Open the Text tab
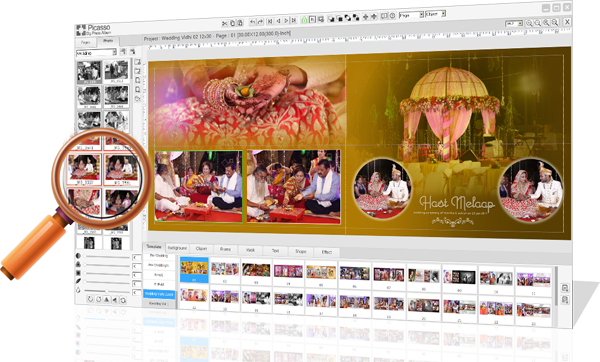The image size is (600, 362). (x=275, y=251)
